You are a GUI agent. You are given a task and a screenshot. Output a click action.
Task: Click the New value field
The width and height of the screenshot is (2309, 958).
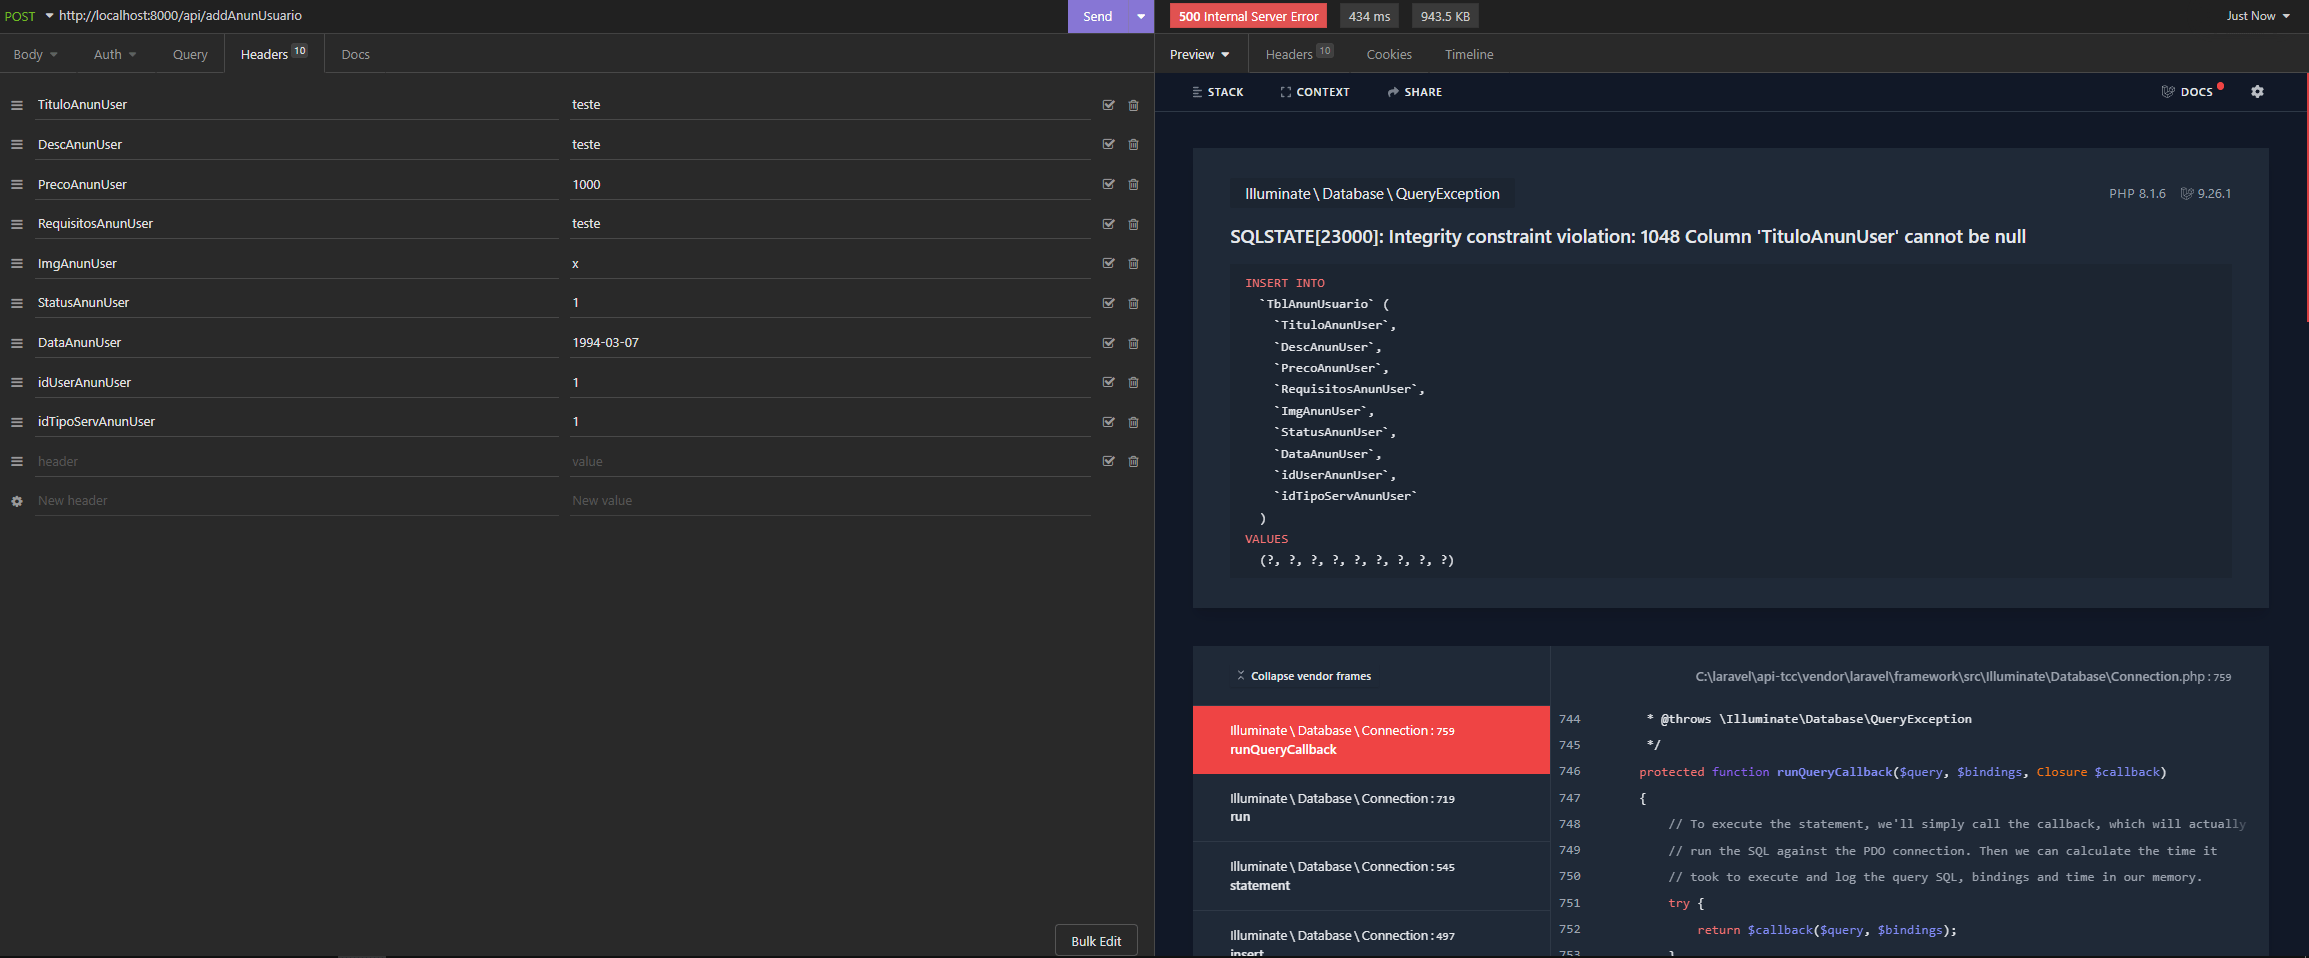(830, 501)
